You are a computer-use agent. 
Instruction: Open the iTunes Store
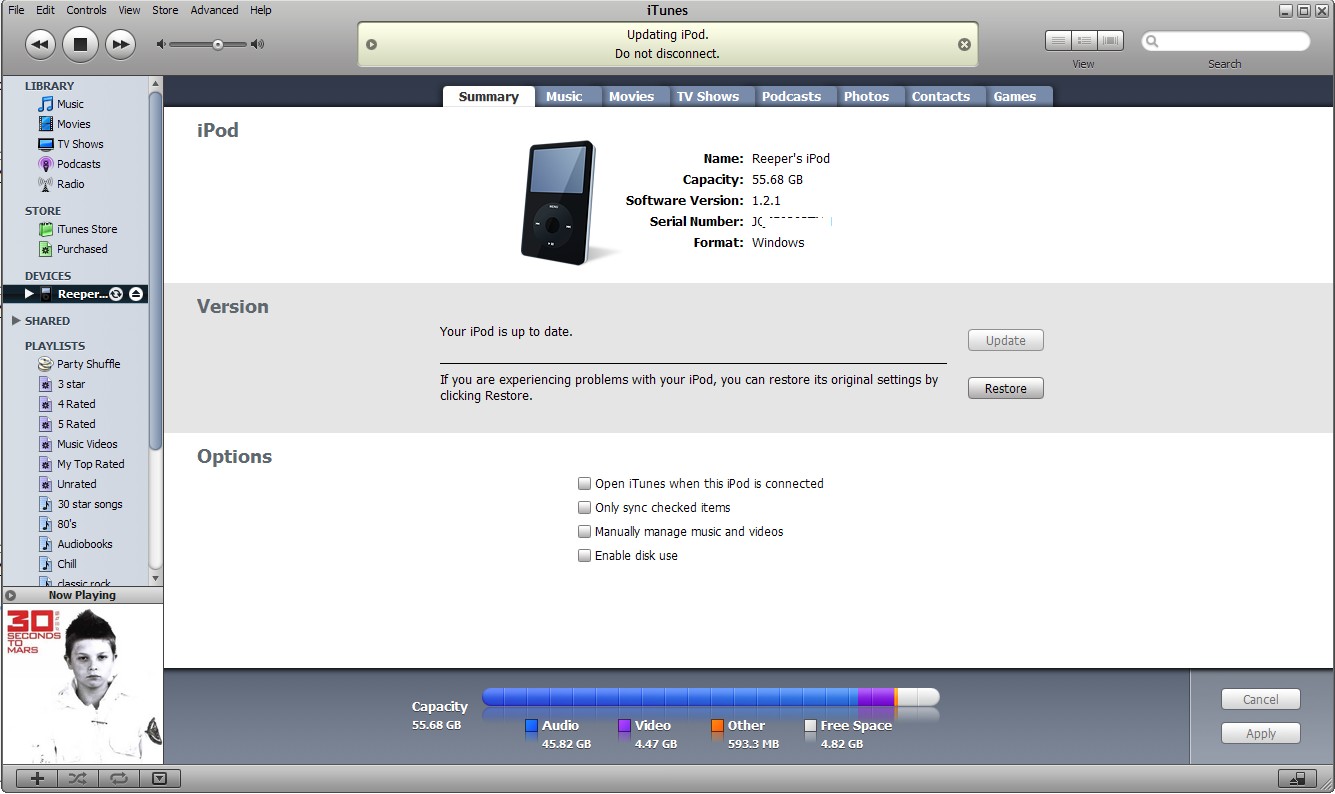pos(87,229)
